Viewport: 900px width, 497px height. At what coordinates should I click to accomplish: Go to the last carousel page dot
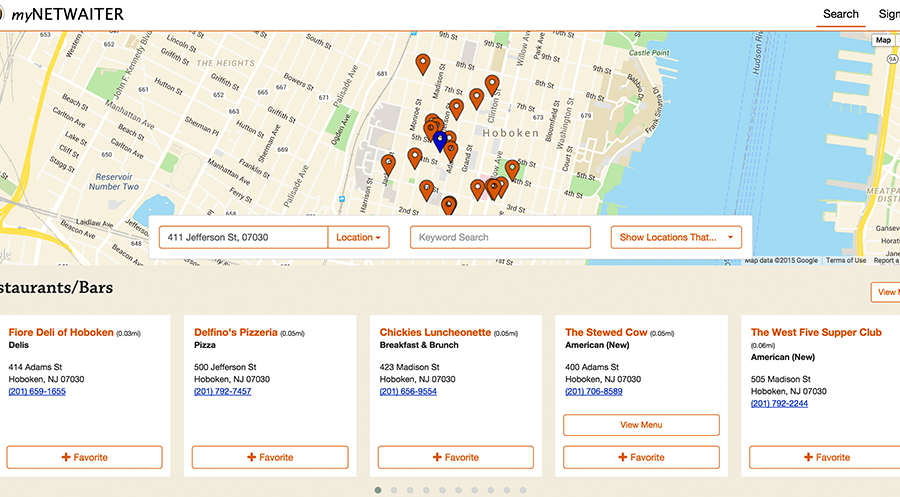pos(522,490)
